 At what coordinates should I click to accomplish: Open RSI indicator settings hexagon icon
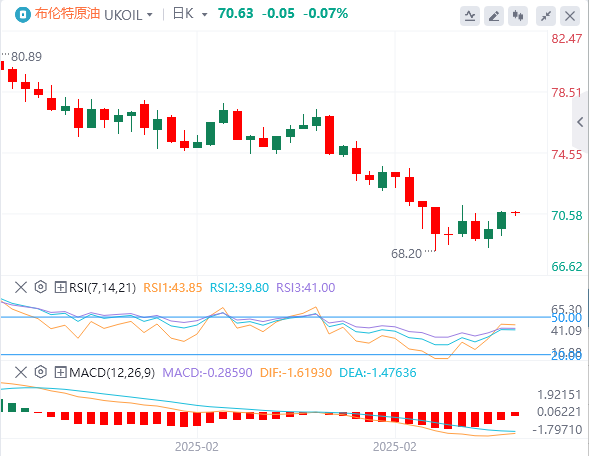(x=41, y=287)
